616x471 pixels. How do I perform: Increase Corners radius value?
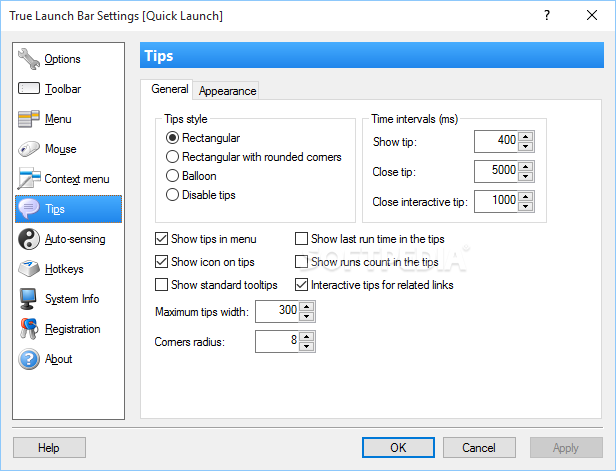(306, 337)
